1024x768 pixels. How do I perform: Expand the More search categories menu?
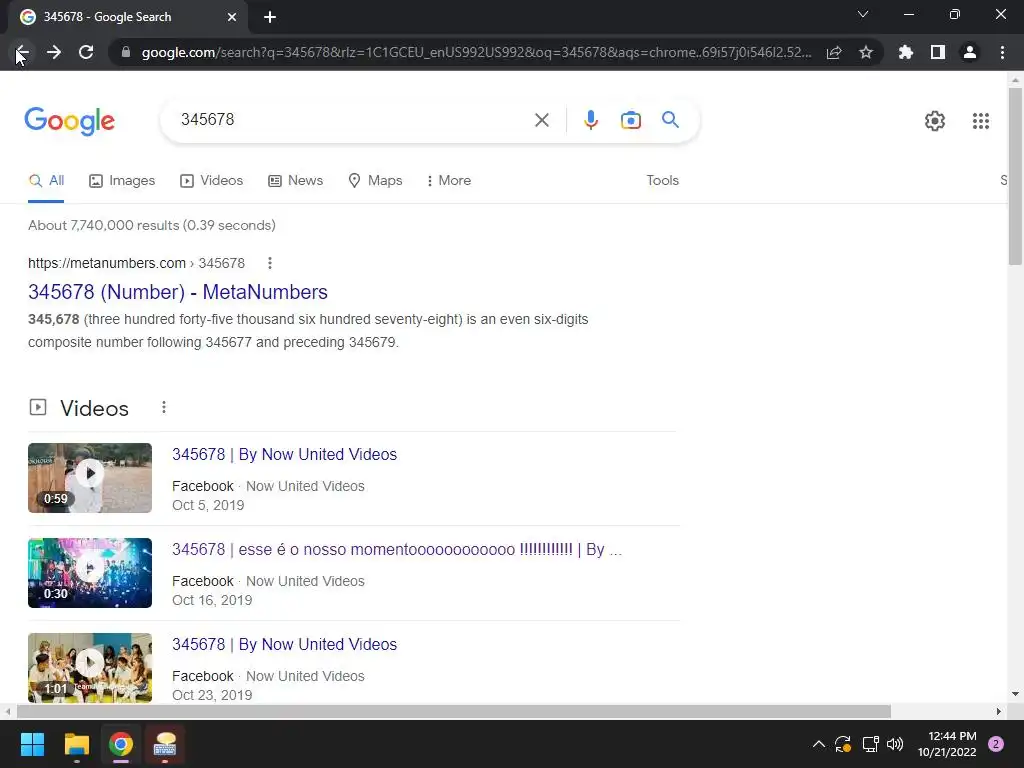pyautogui.click(x=449, y=181)
